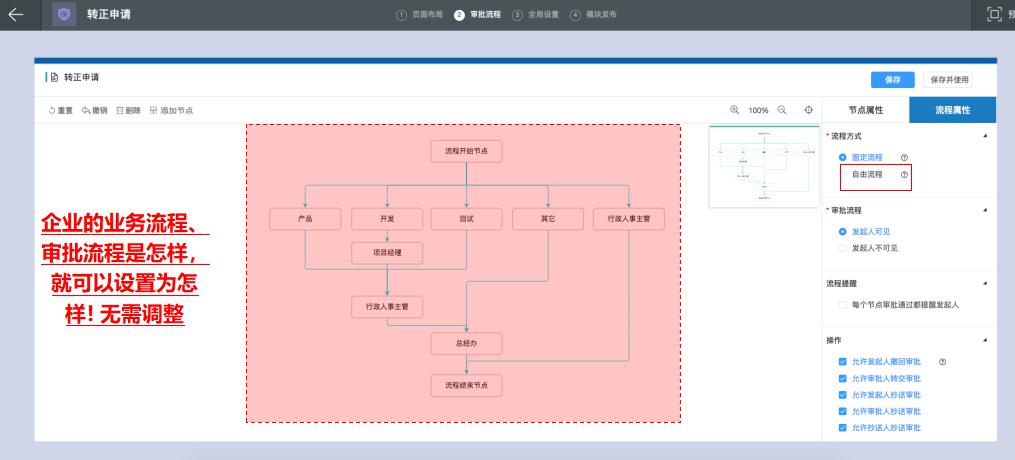
Task: Click the 删除 delete icon in the toolbar
Action: [121, 110]
